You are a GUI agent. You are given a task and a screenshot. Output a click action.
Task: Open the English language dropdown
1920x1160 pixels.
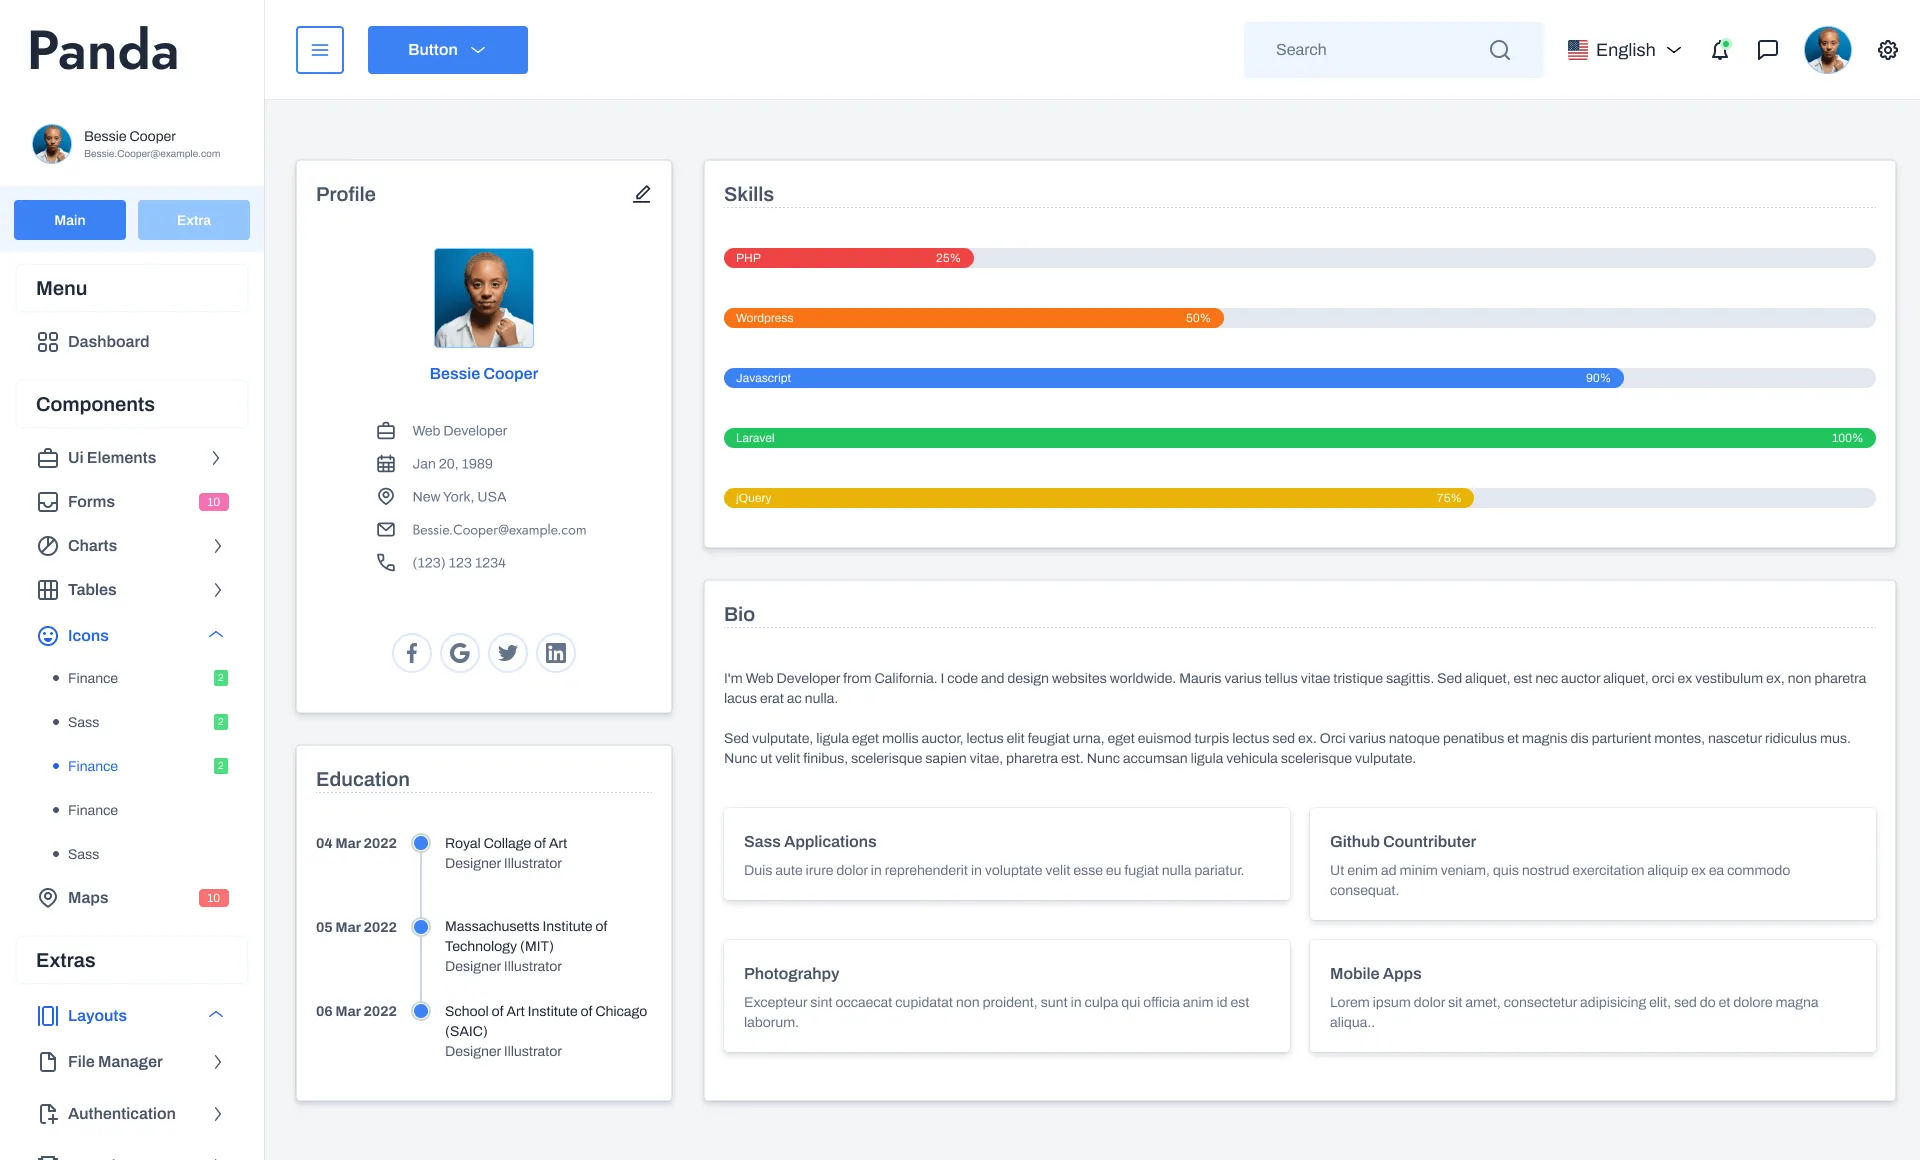pos(1625,50)
